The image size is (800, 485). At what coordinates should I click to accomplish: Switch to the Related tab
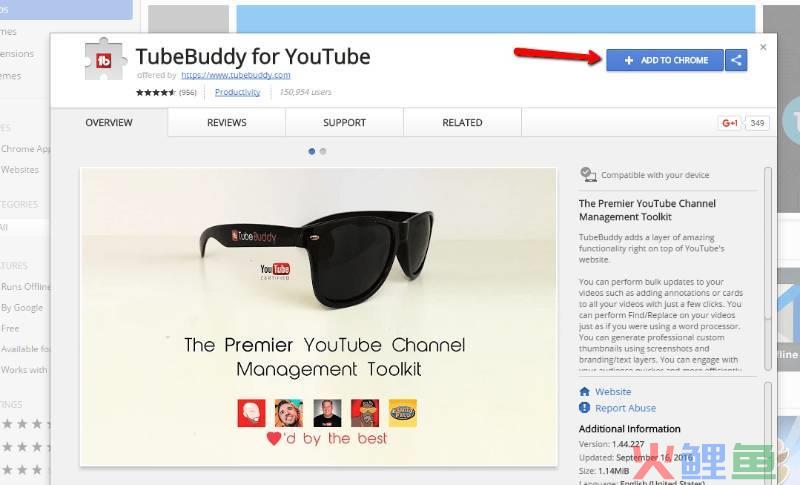pos(462,122)
